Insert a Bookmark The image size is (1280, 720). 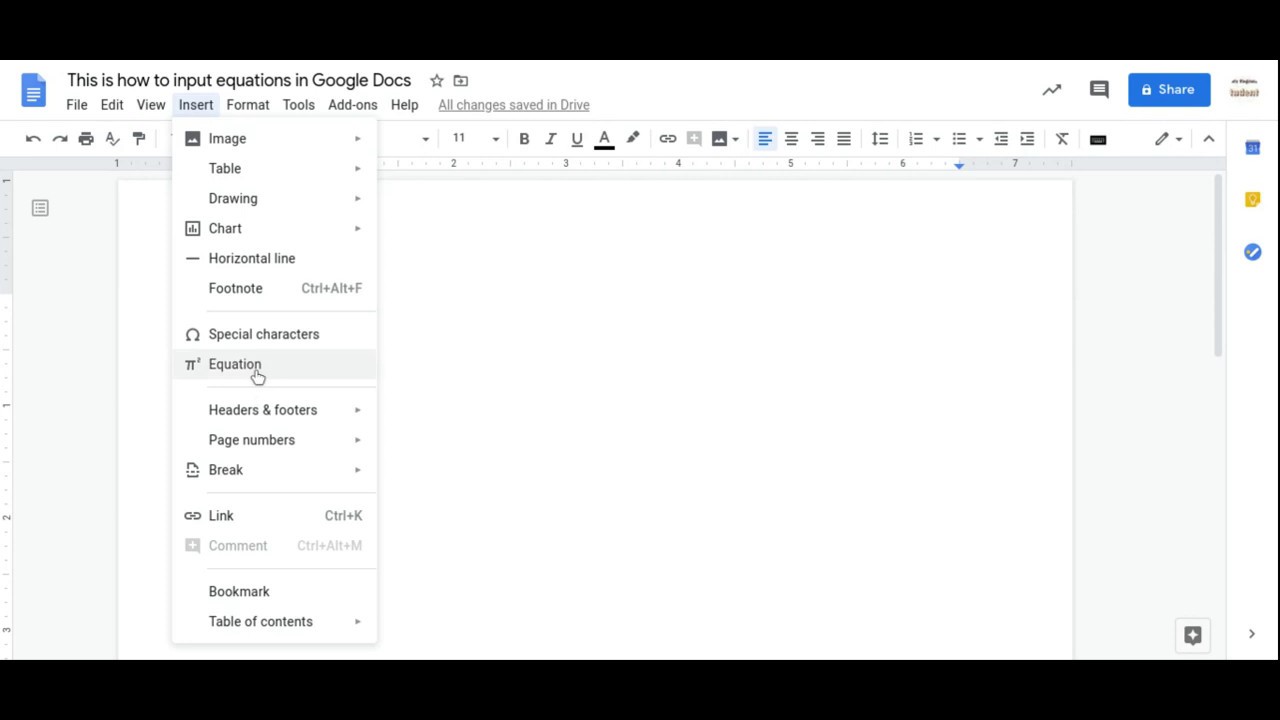[274, 592]
